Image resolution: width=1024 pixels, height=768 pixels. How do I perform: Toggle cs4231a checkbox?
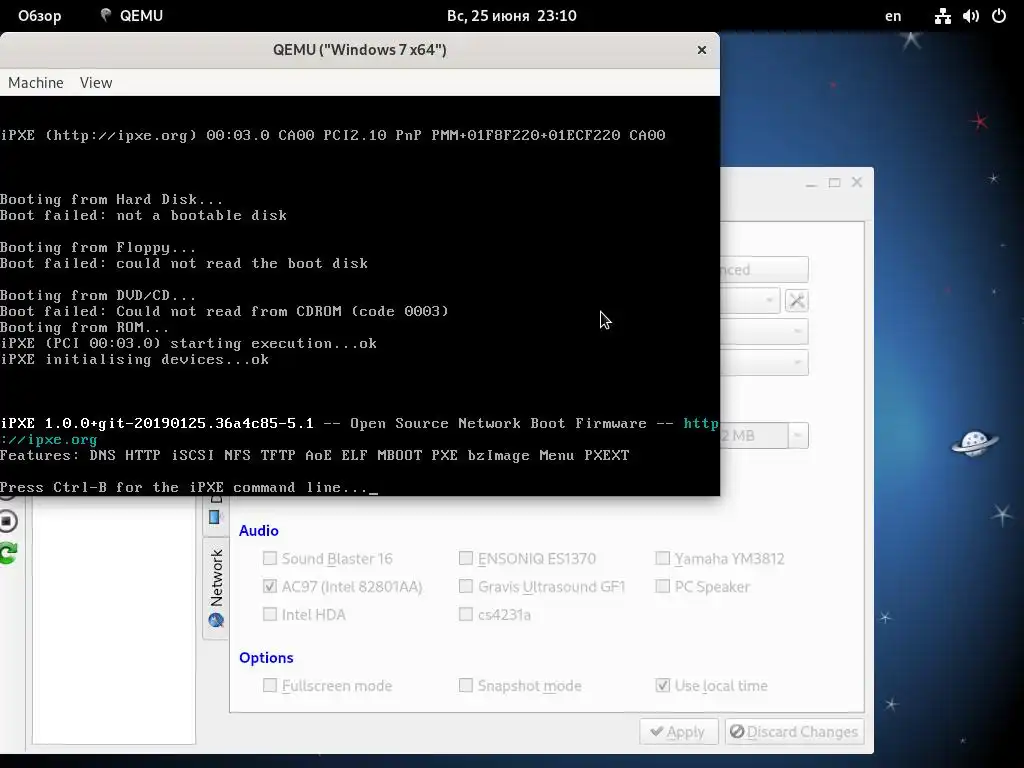click(x=466, y=615)
